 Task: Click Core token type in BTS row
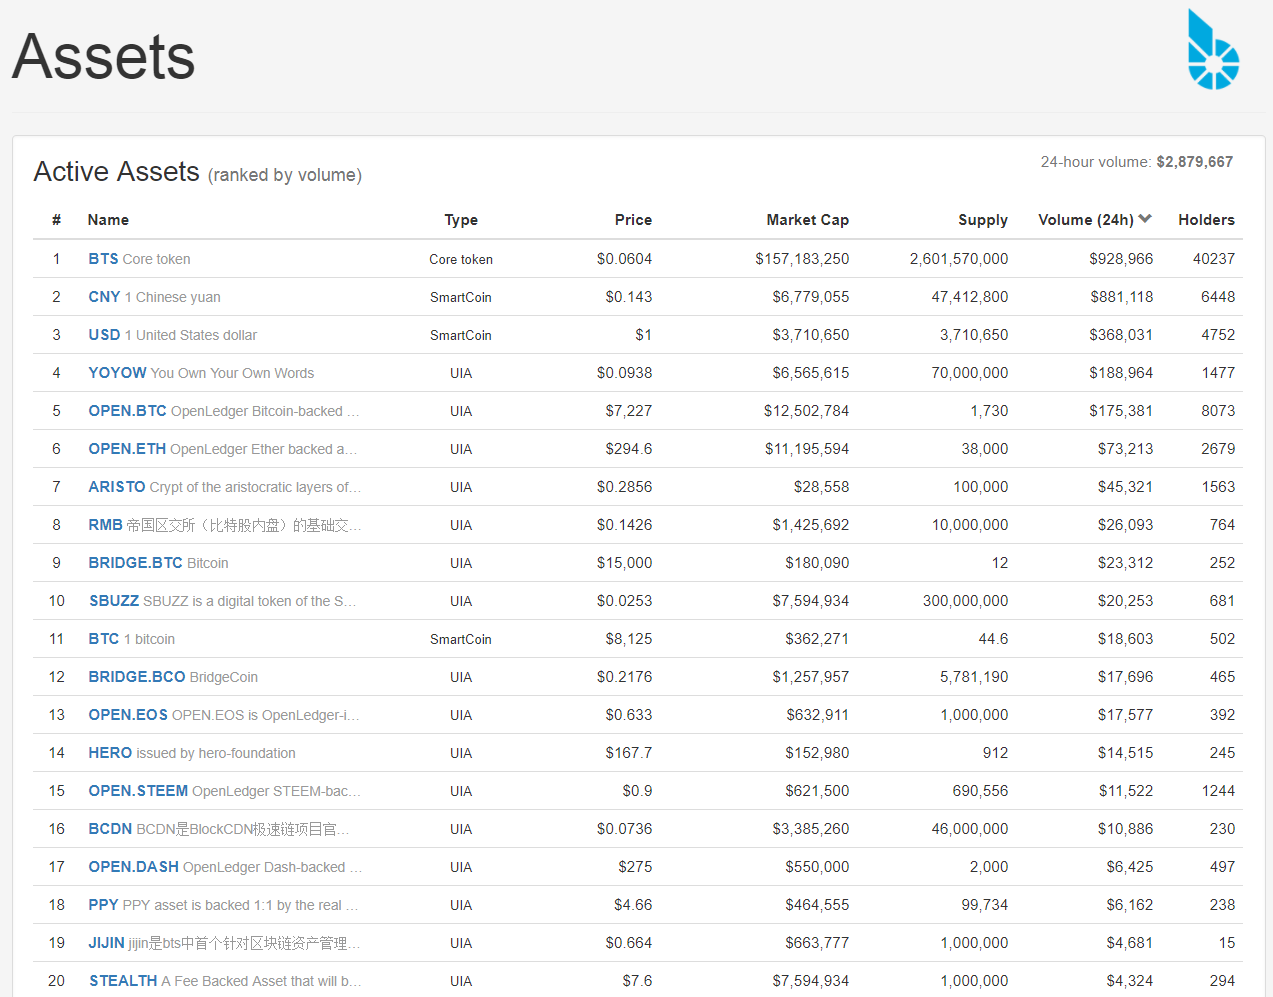[x=461, y=259]
